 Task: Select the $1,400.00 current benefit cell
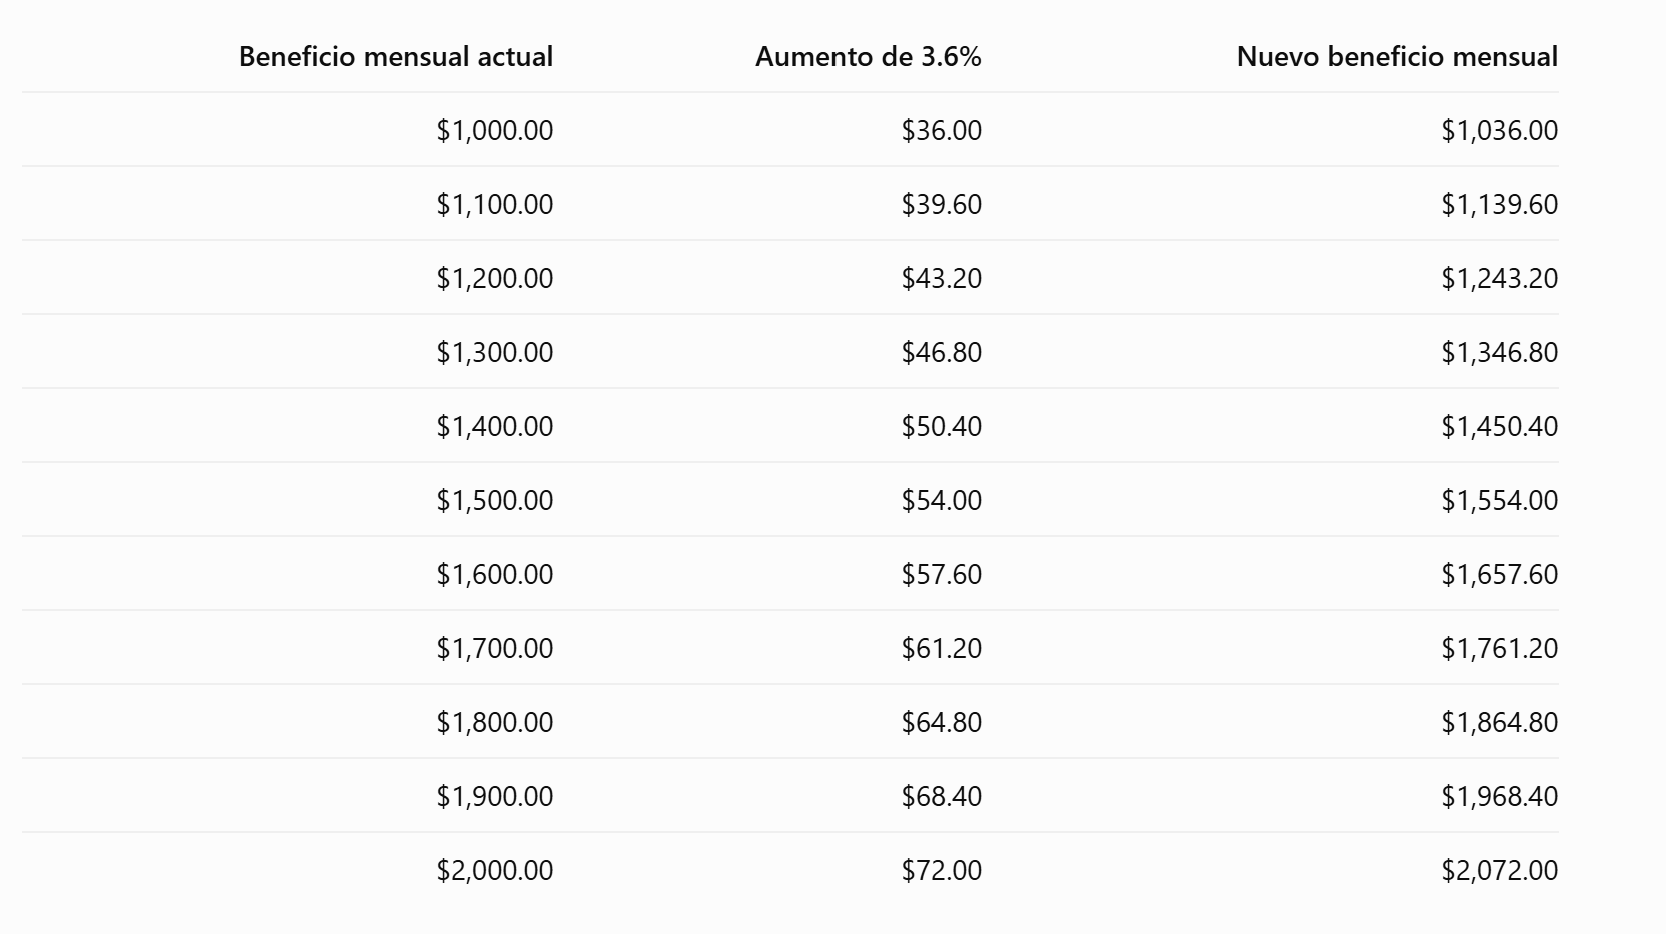point(495,426)
